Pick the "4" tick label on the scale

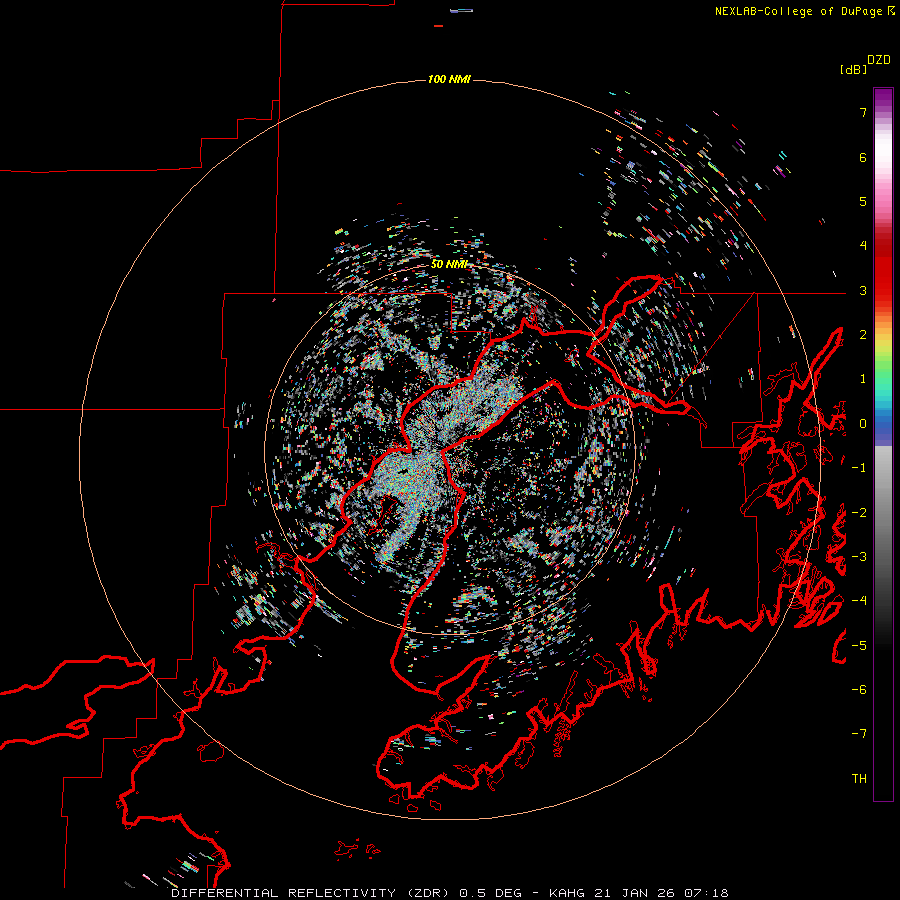pos(863,246)
